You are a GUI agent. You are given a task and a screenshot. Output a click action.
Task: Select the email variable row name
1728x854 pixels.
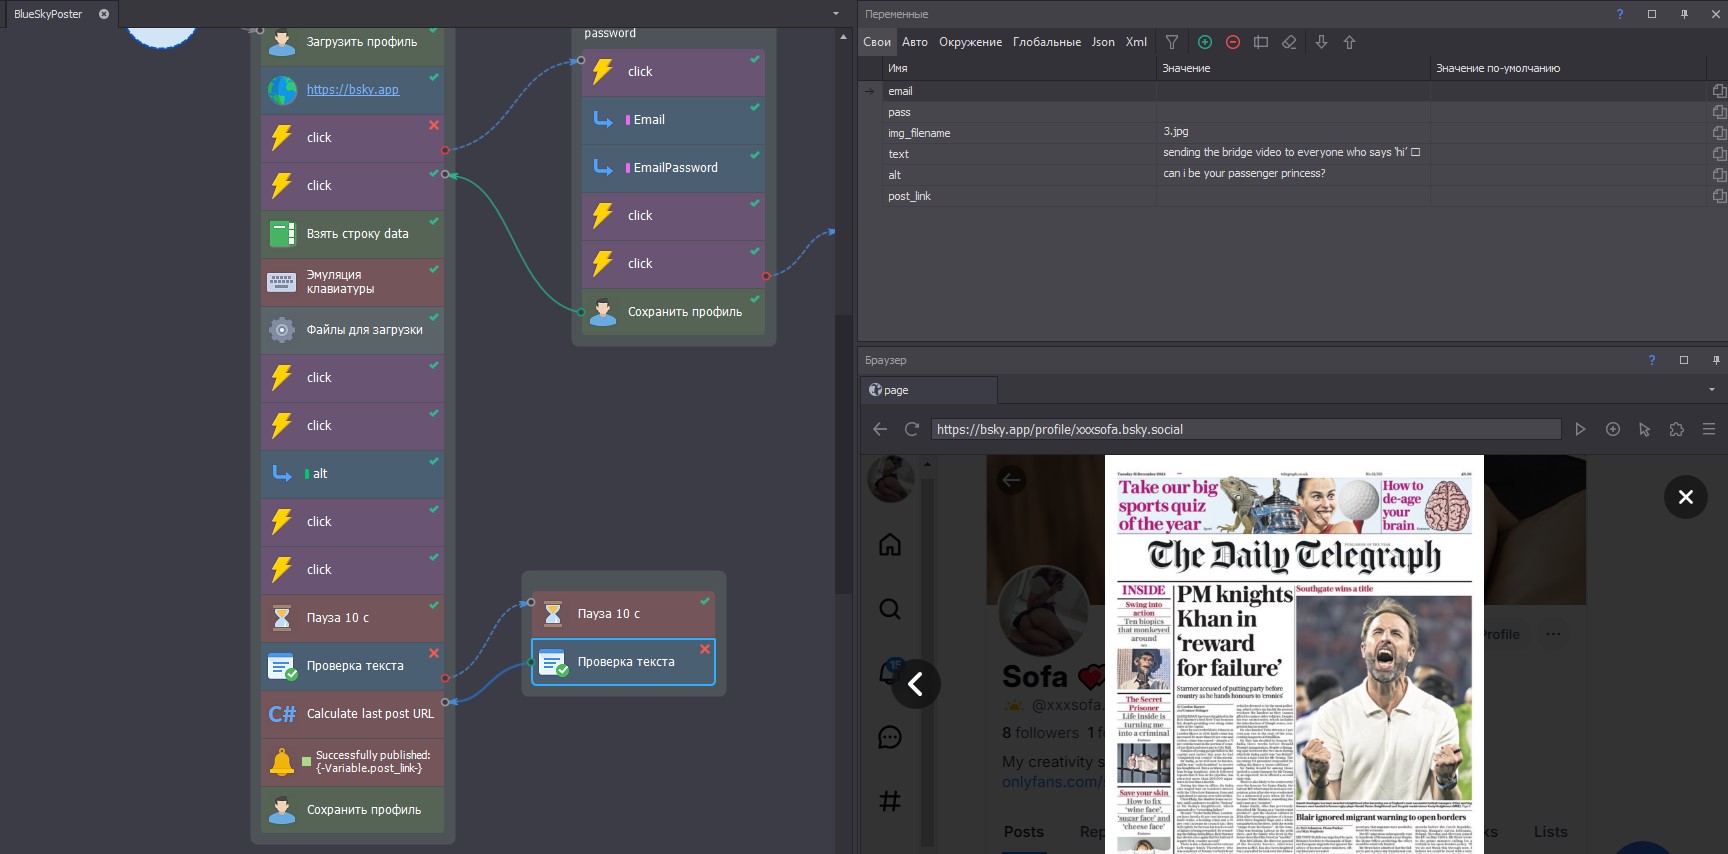coord(900,91)
